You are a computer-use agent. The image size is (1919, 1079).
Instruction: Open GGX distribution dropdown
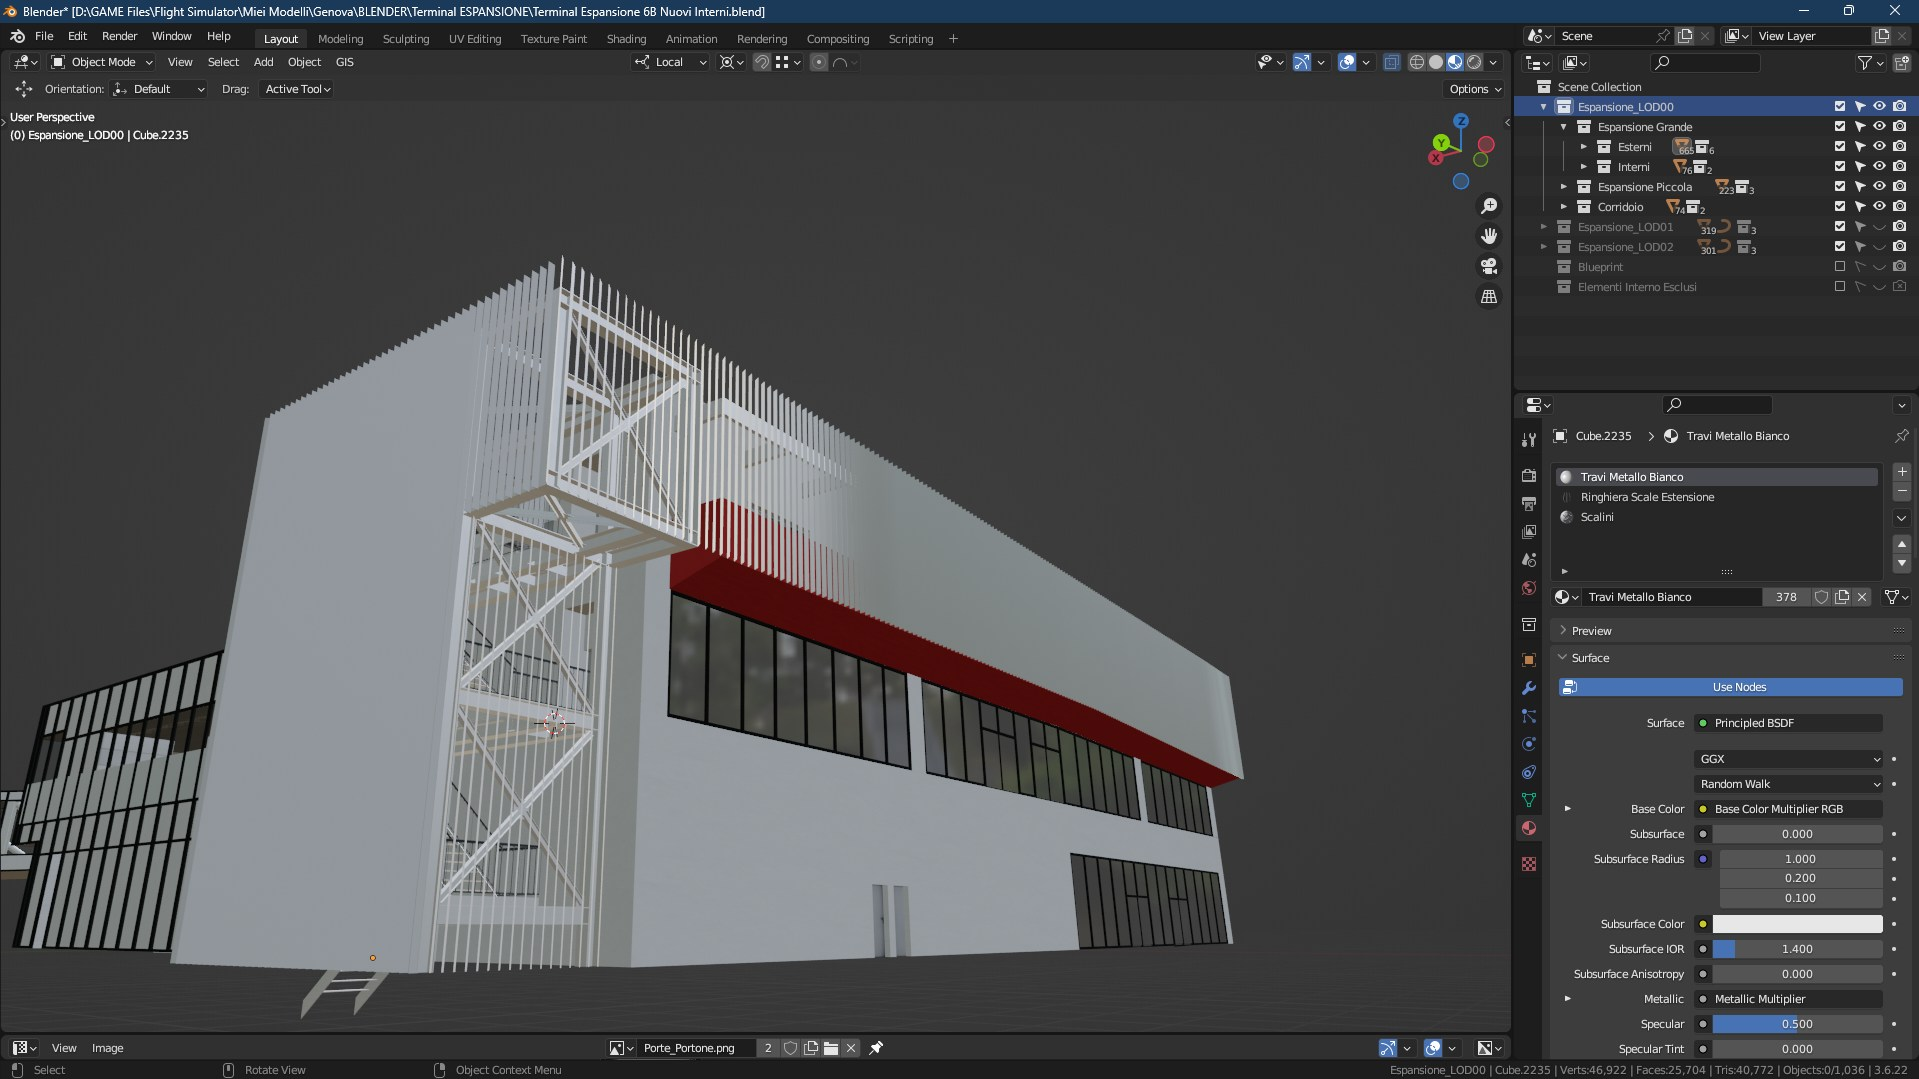pos(1788,759)
